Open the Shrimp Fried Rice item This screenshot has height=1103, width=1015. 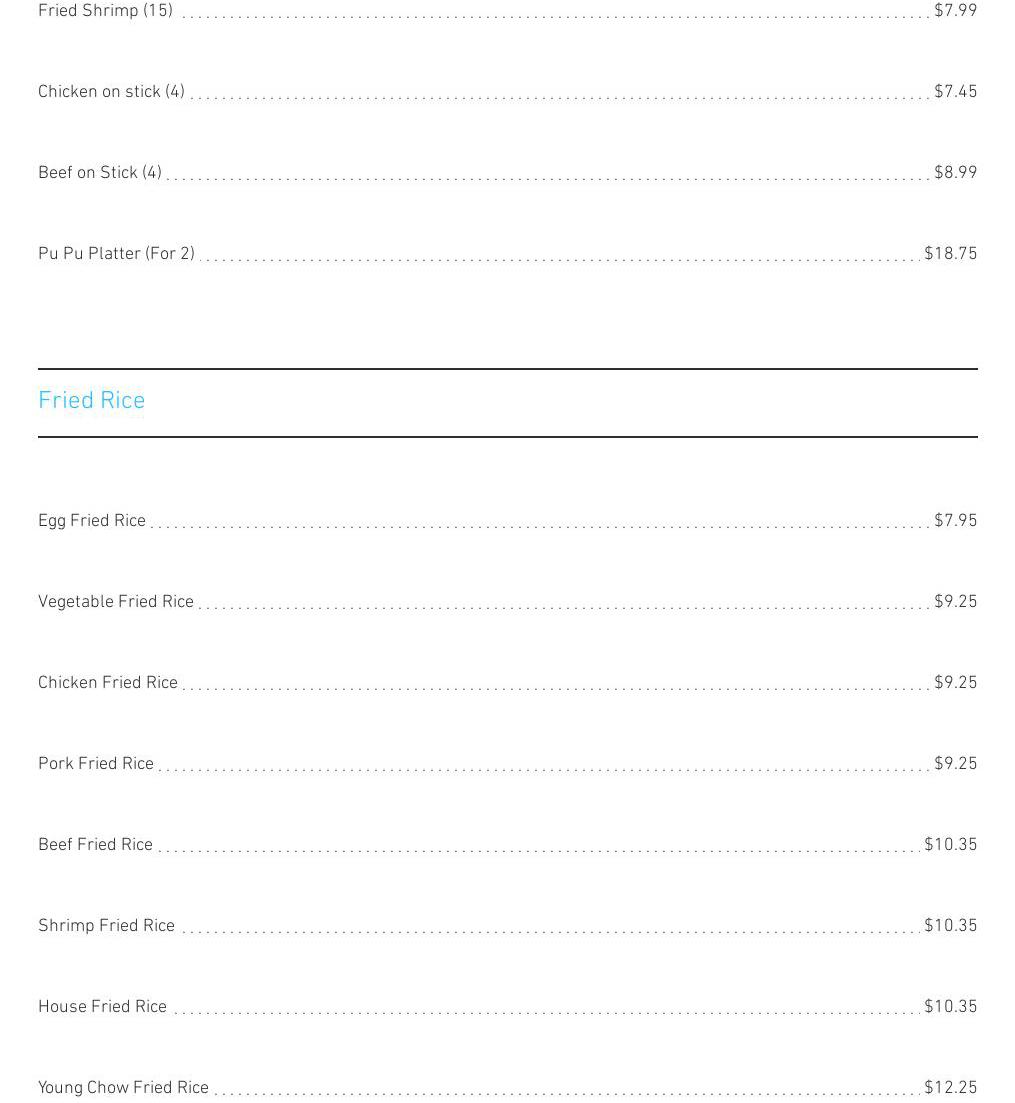pyautogui.click(x=106, y=926)
